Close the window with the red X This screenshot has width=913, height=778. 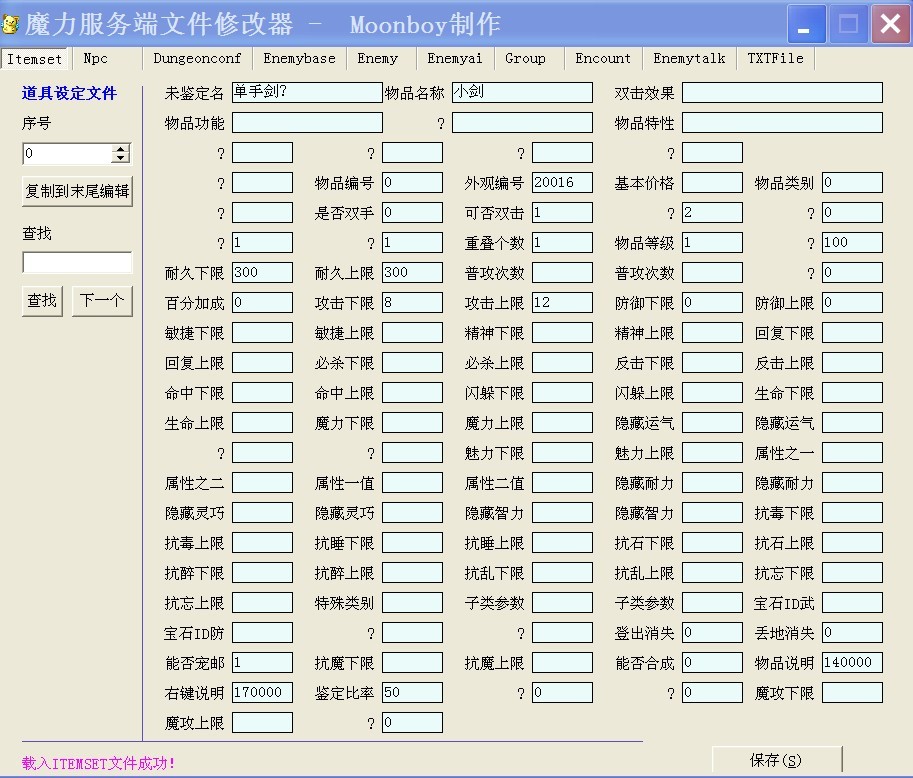click(x=889, y=24)
